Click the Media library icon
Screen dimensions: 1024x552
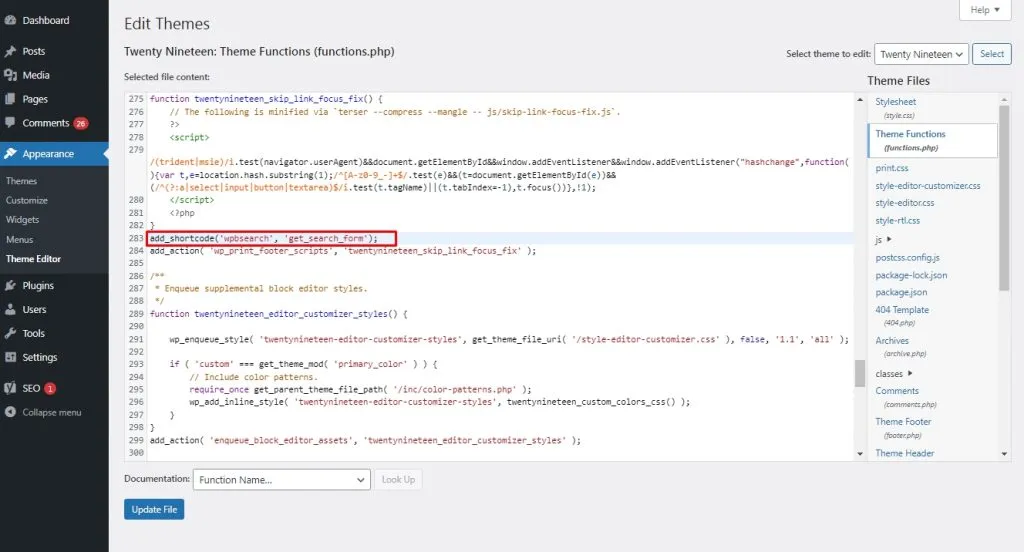[x=10, y=75]
